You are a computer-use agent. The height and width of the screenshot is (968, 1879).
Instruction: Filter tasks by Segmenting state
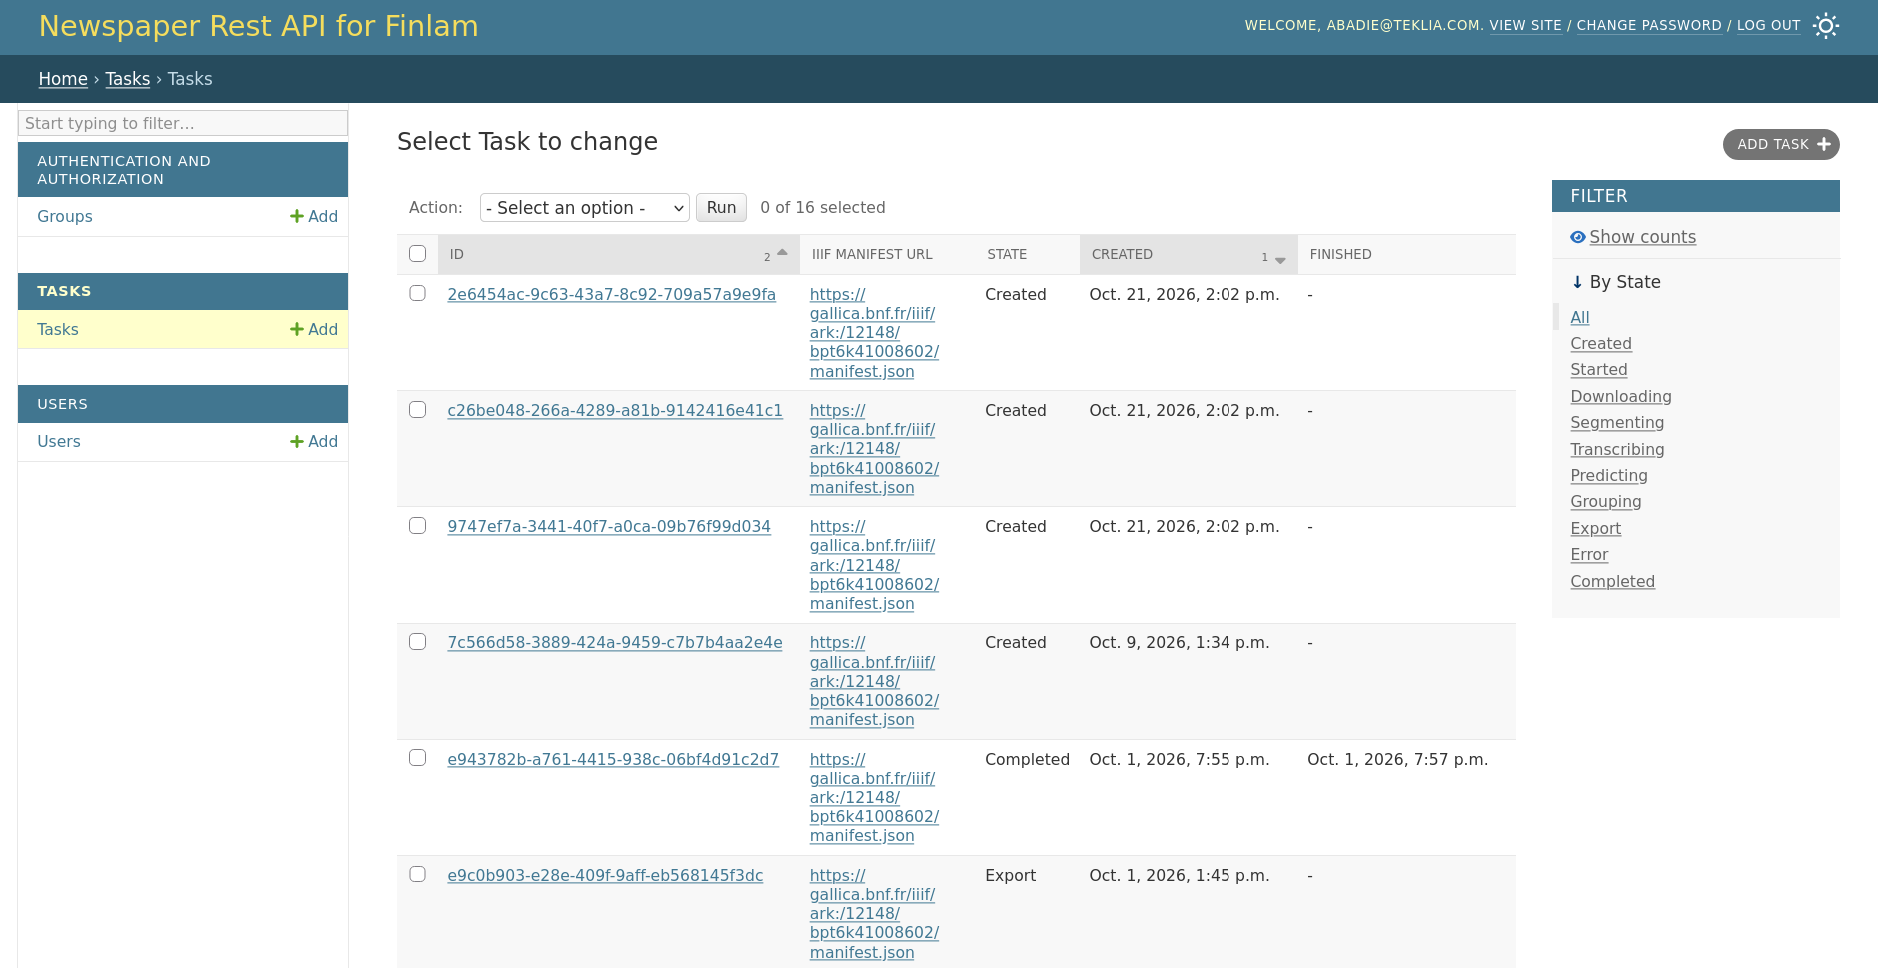point(1617,422)
